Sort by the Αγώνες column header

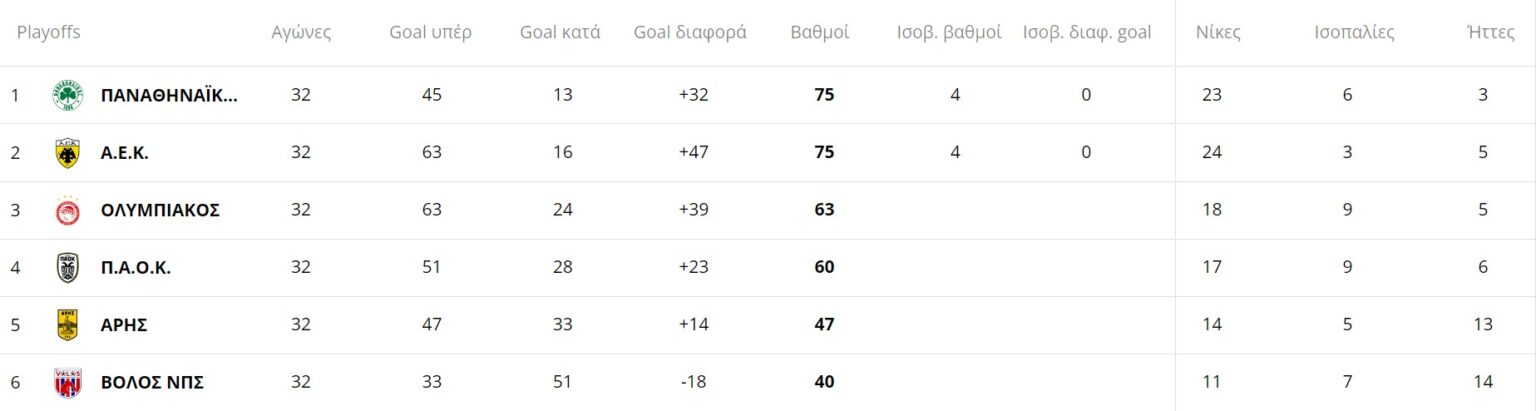[301, 32]
